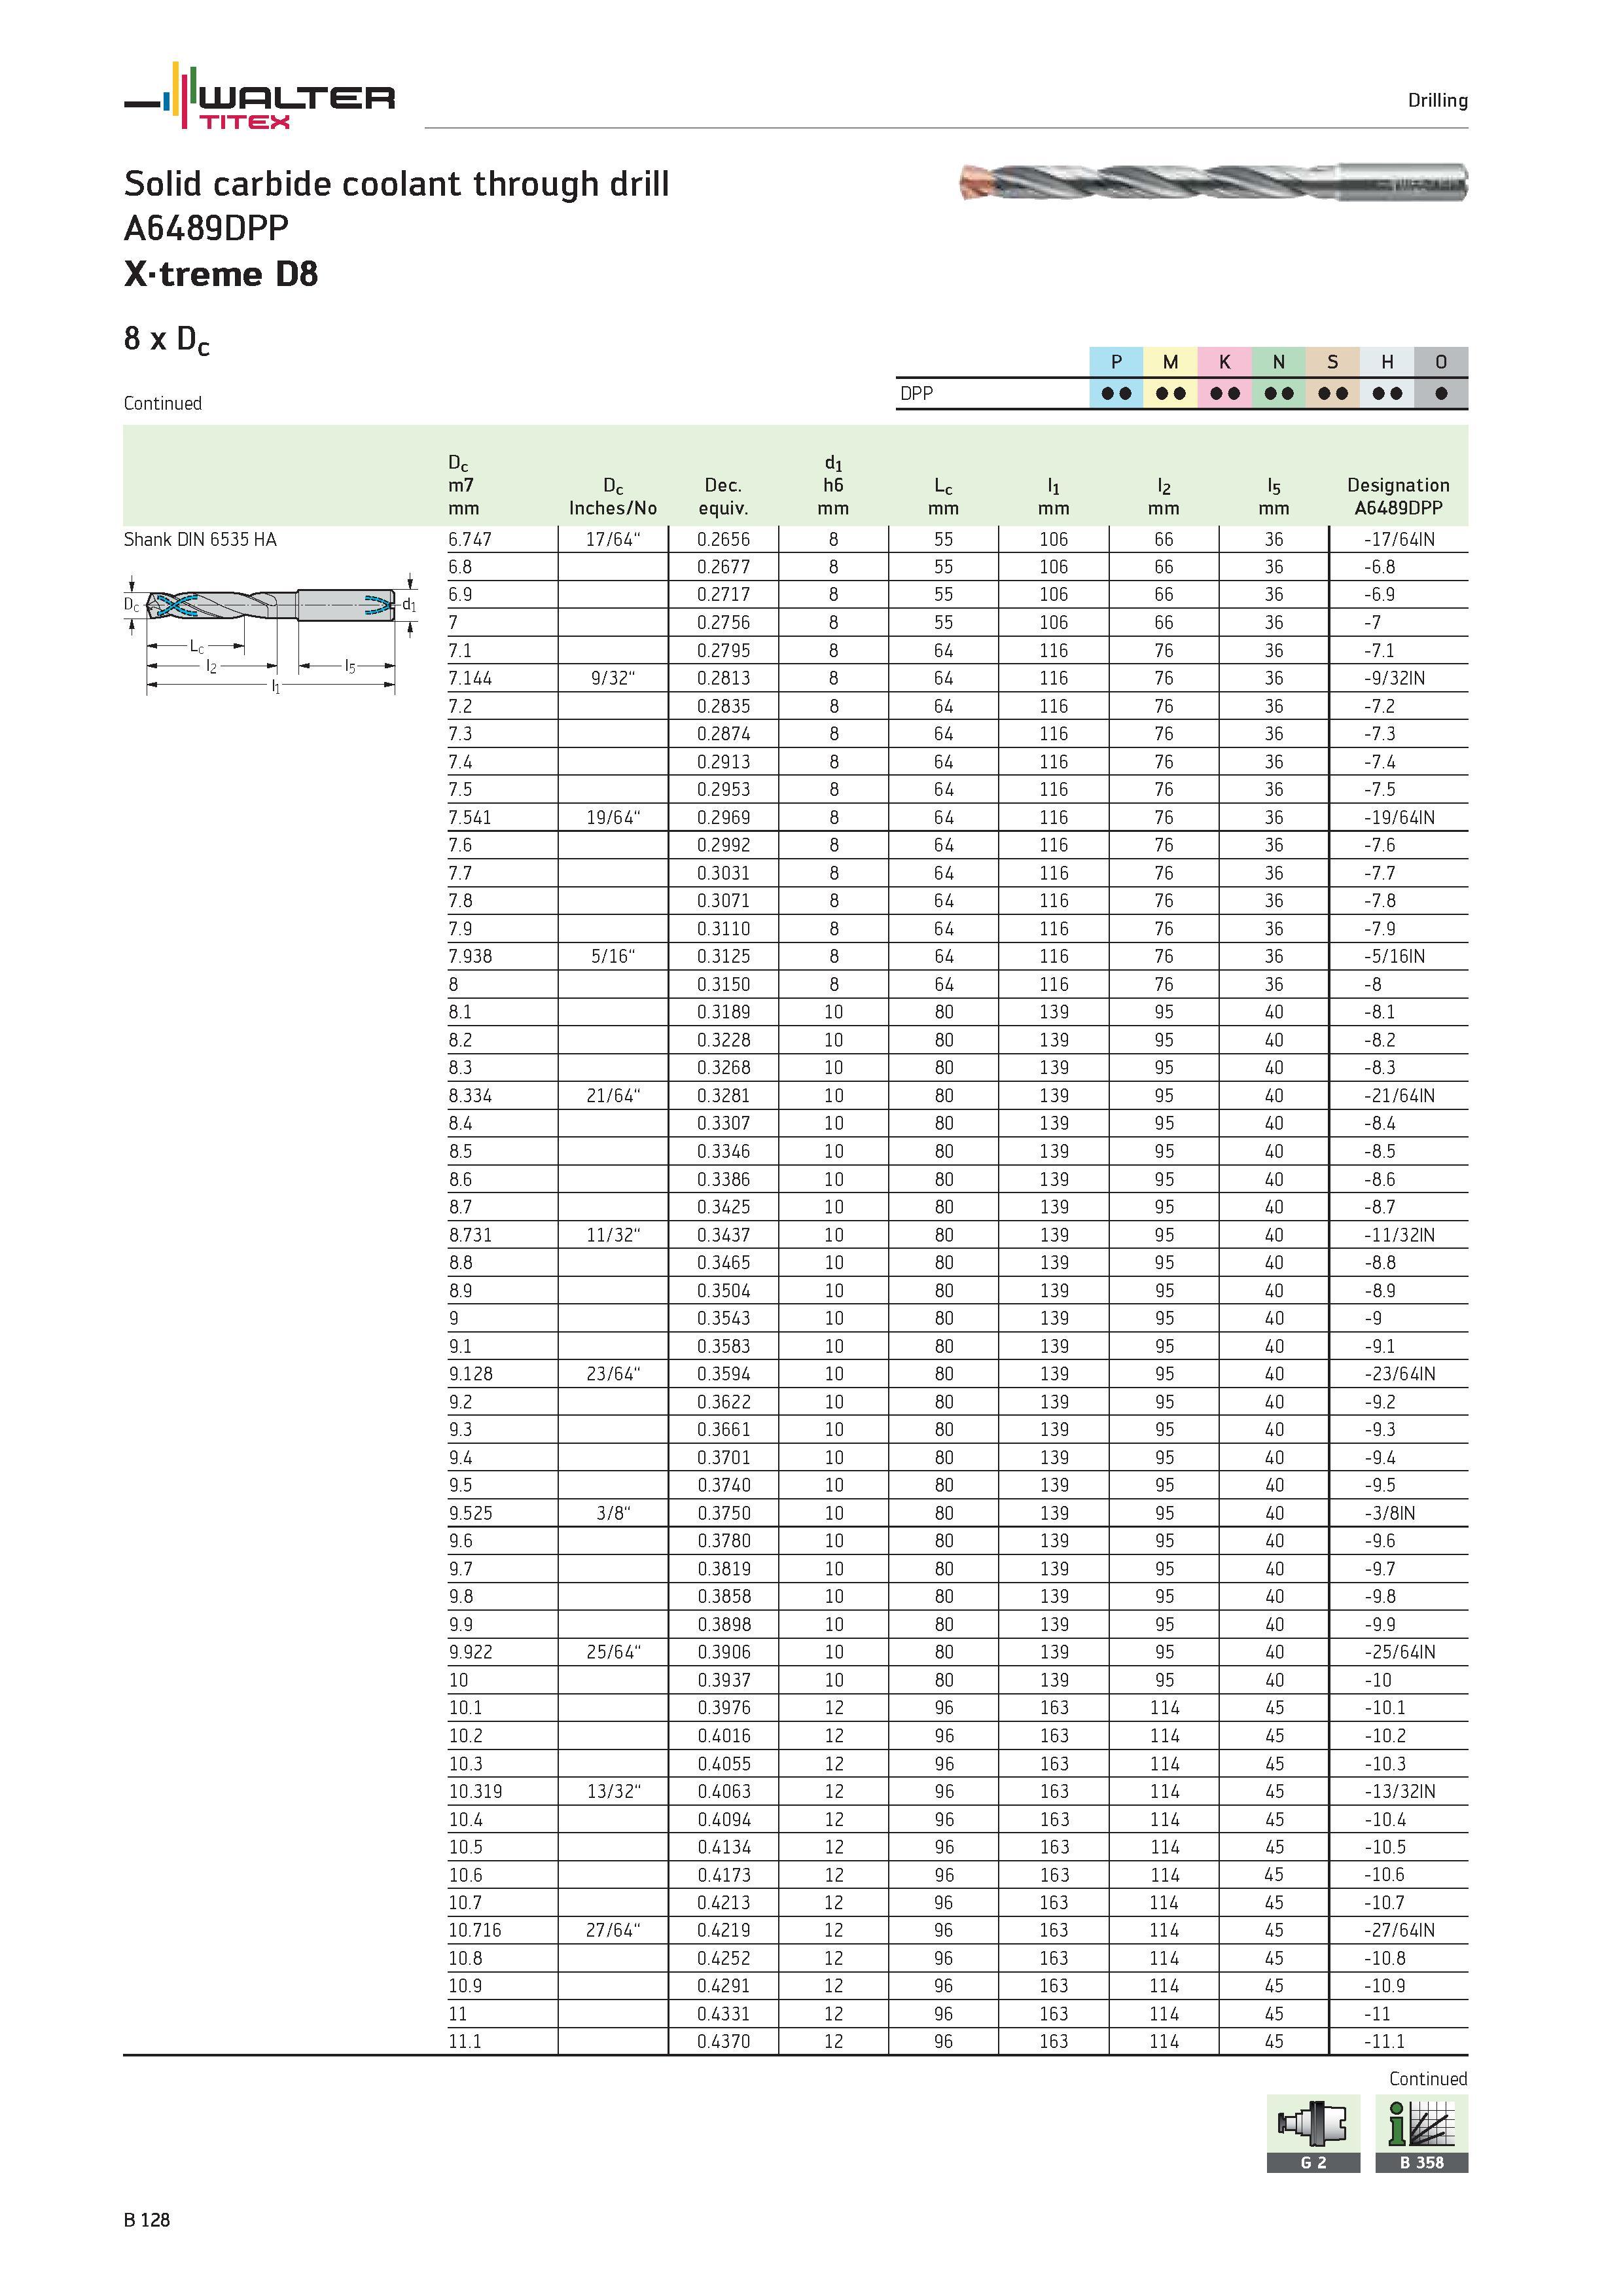Image resolution: width=1623 pixels, height=2296 pixels.
Task: Click the 'Solid carbide coolant through drill' title
Action: pos(396,184)
